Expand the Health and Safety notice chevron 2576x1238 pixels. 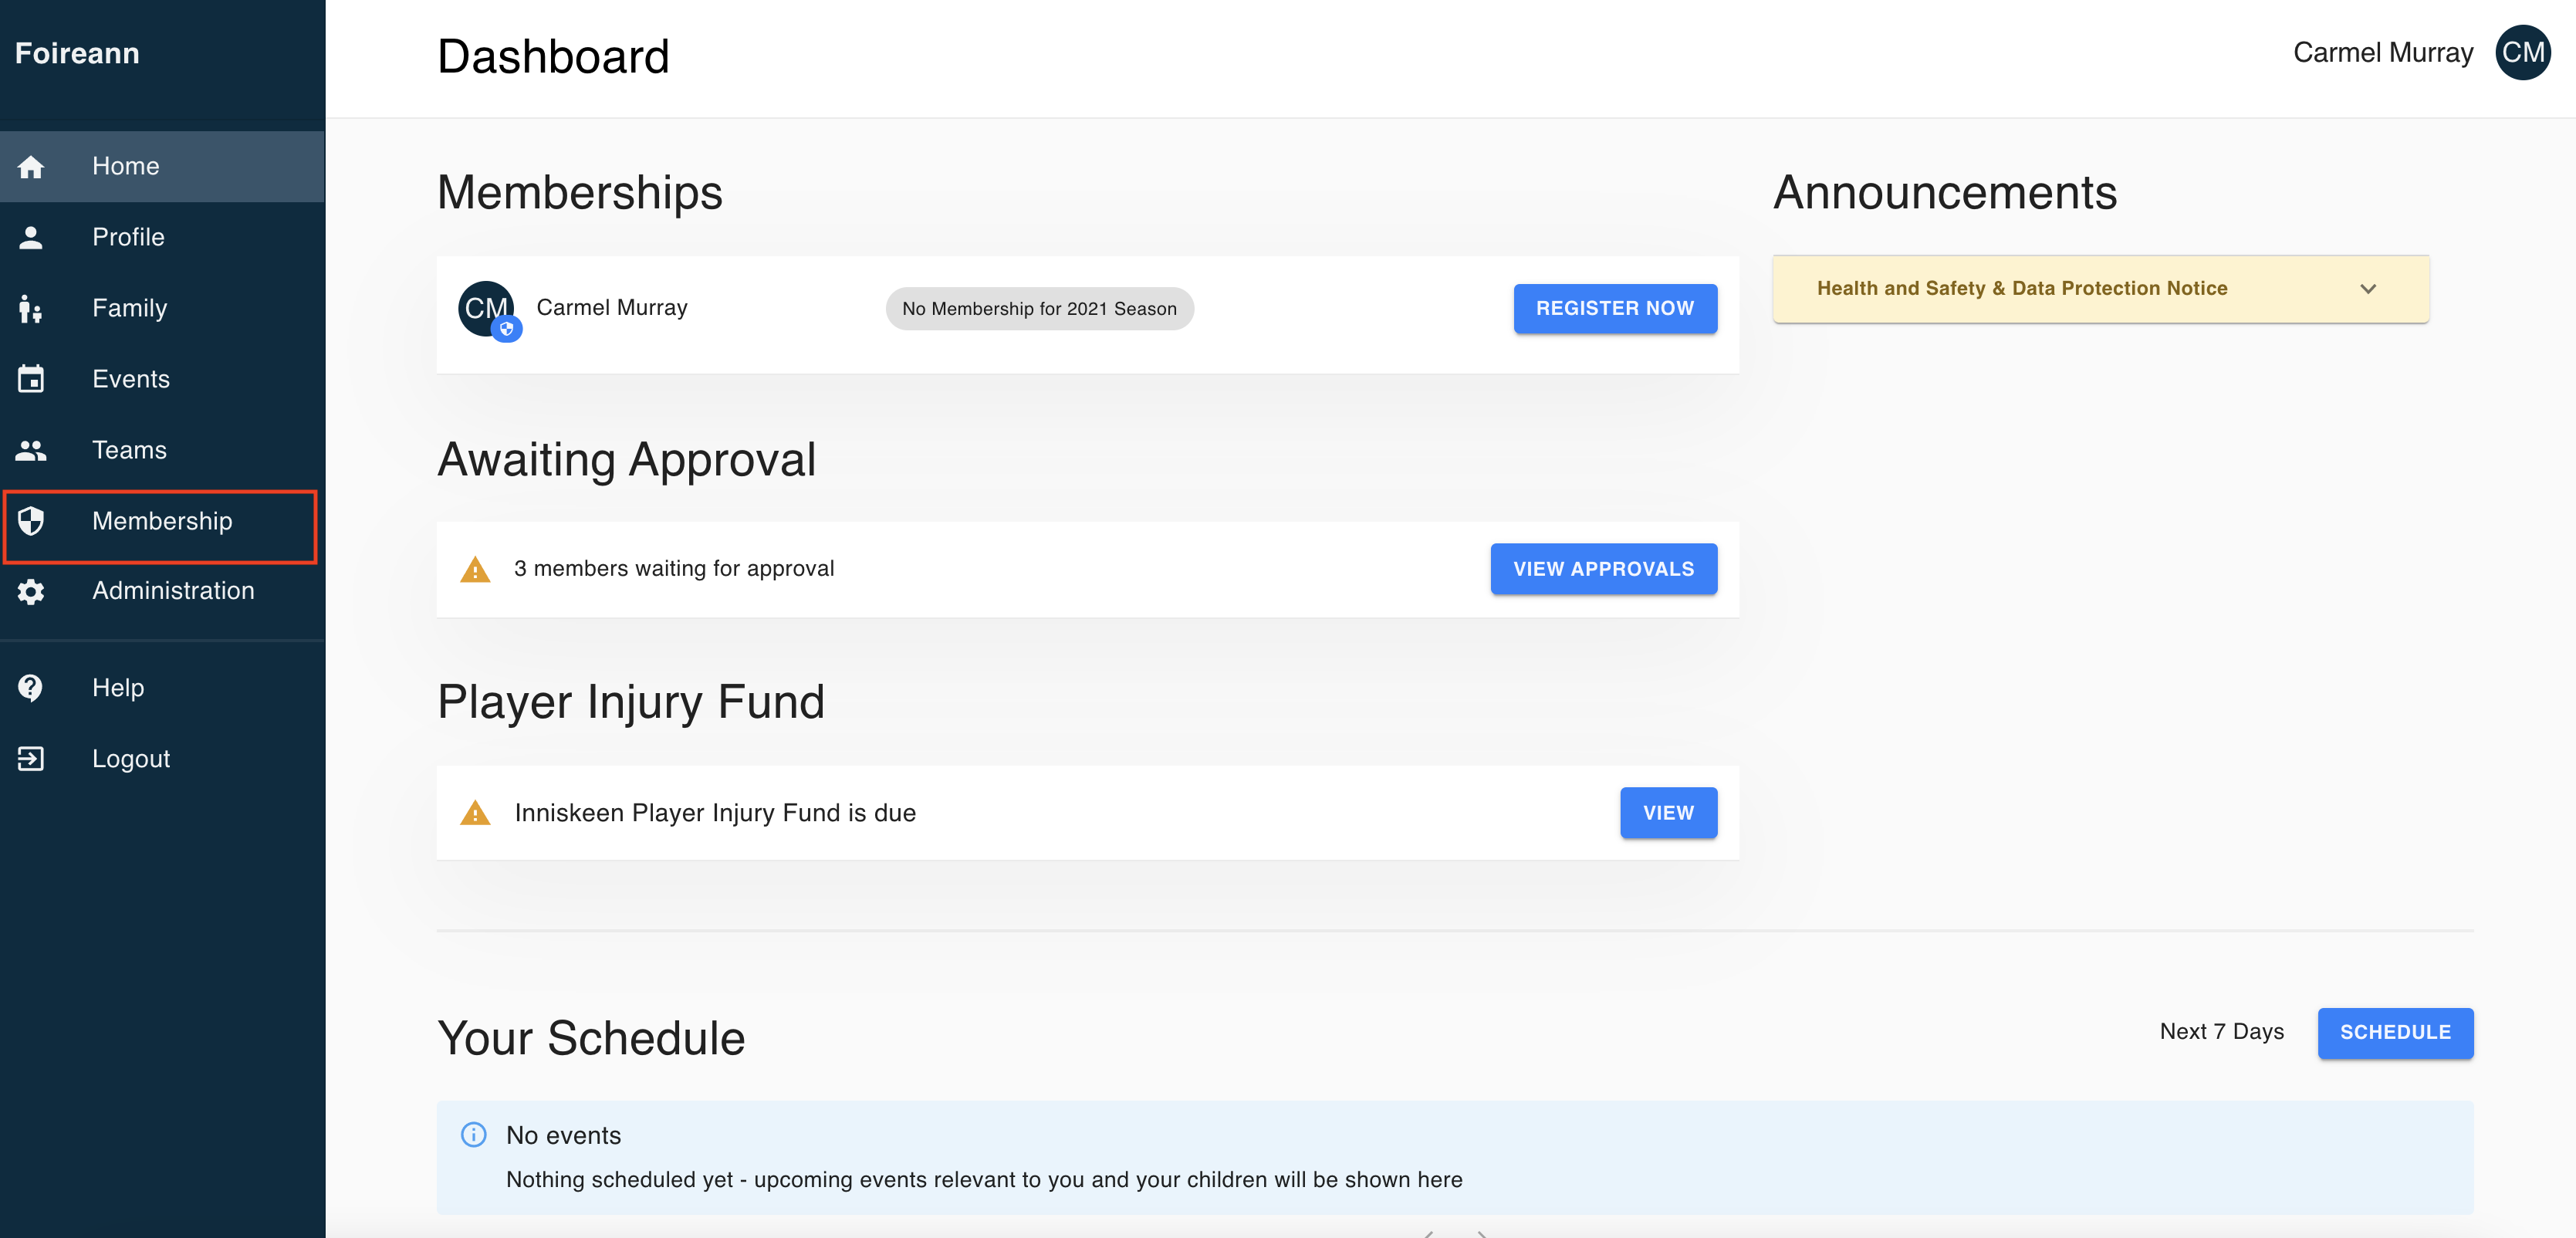pyautogui.click(x=2367, y=289)
